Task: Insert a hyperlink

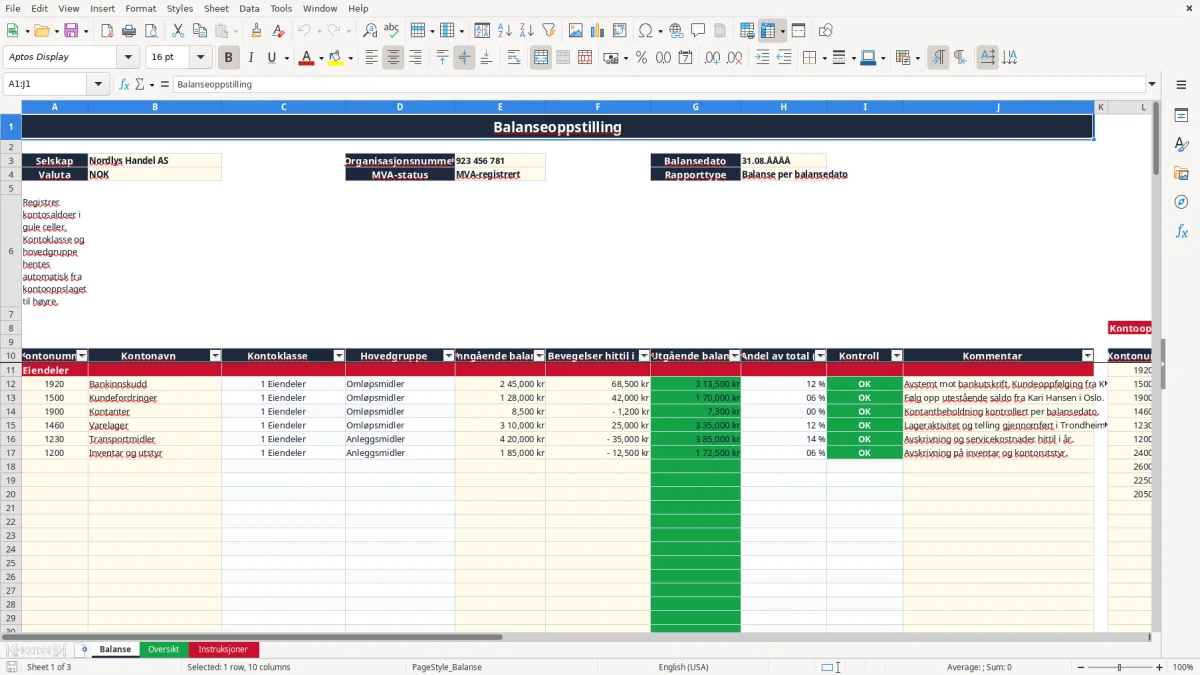Action: [676, 31]
